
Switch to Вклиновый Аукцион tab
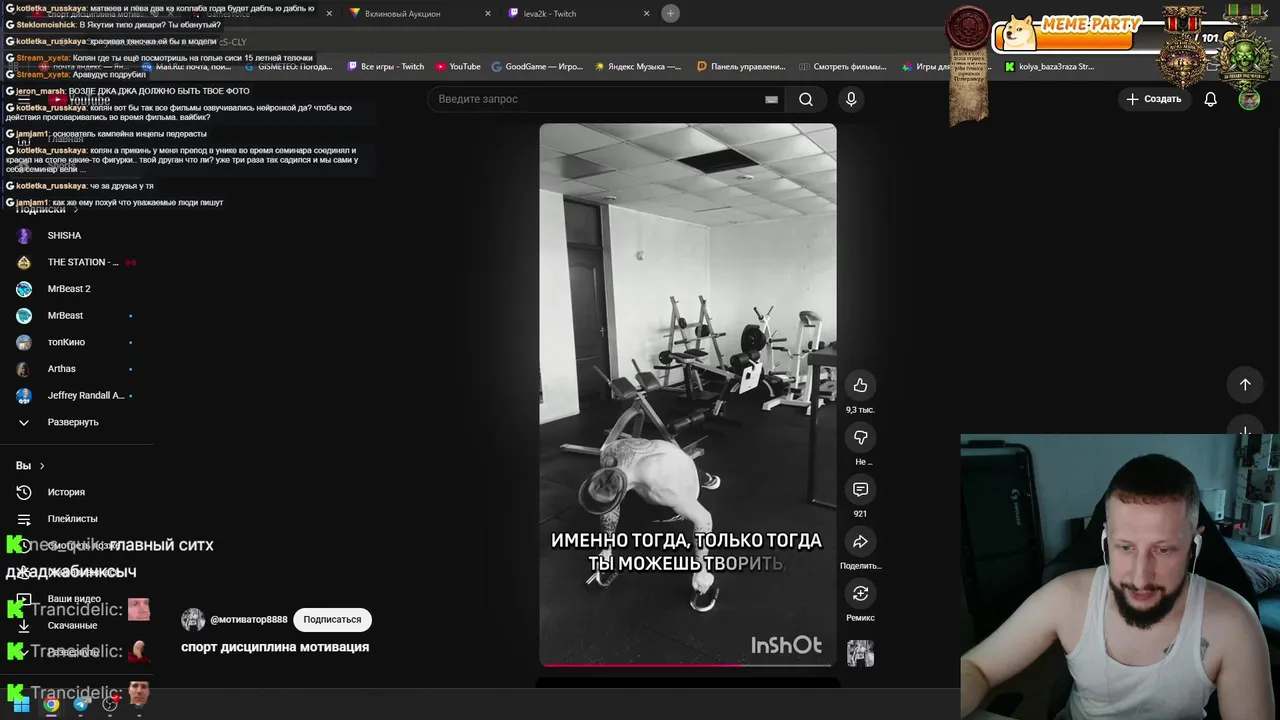pyautogui.click(x=420, y=14)
